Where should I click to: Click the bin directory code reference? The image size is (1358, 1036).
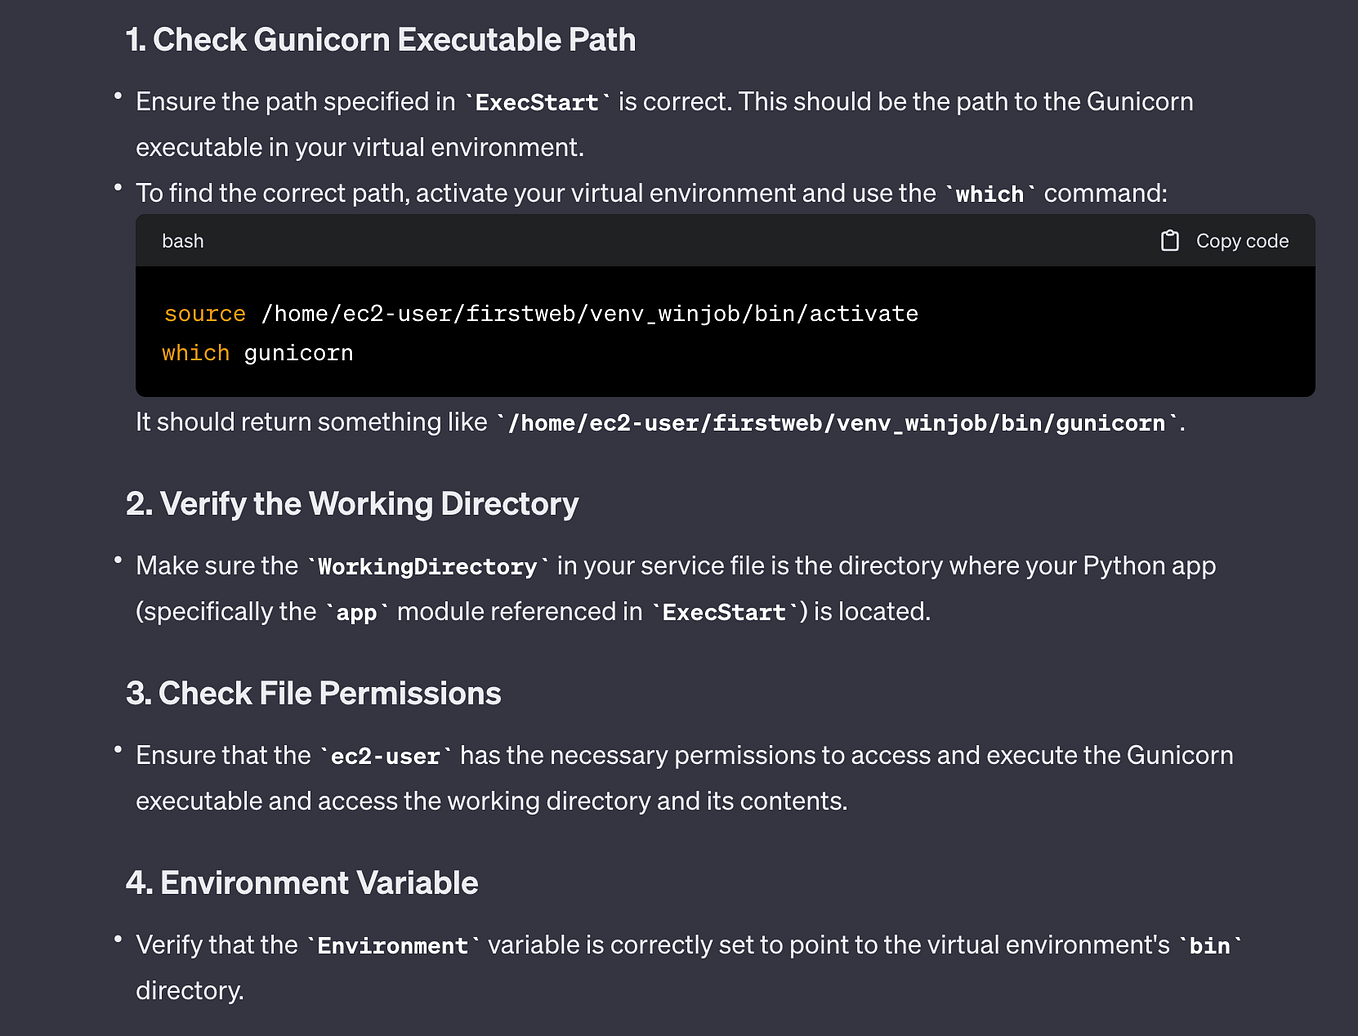coord(1210,945)
